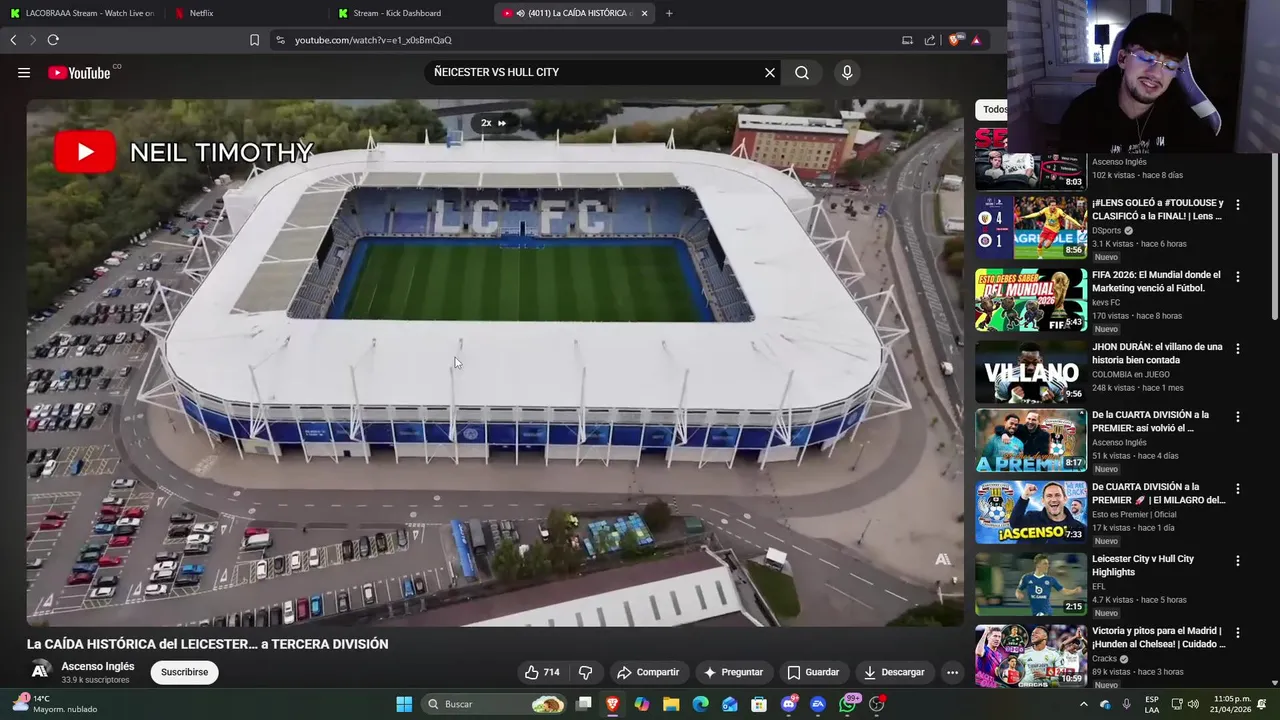The width and height of the screenshot is (1280, 720).
Task: Start voice search with the microphone
Action: pyautogui.click(x=847, y=72)
